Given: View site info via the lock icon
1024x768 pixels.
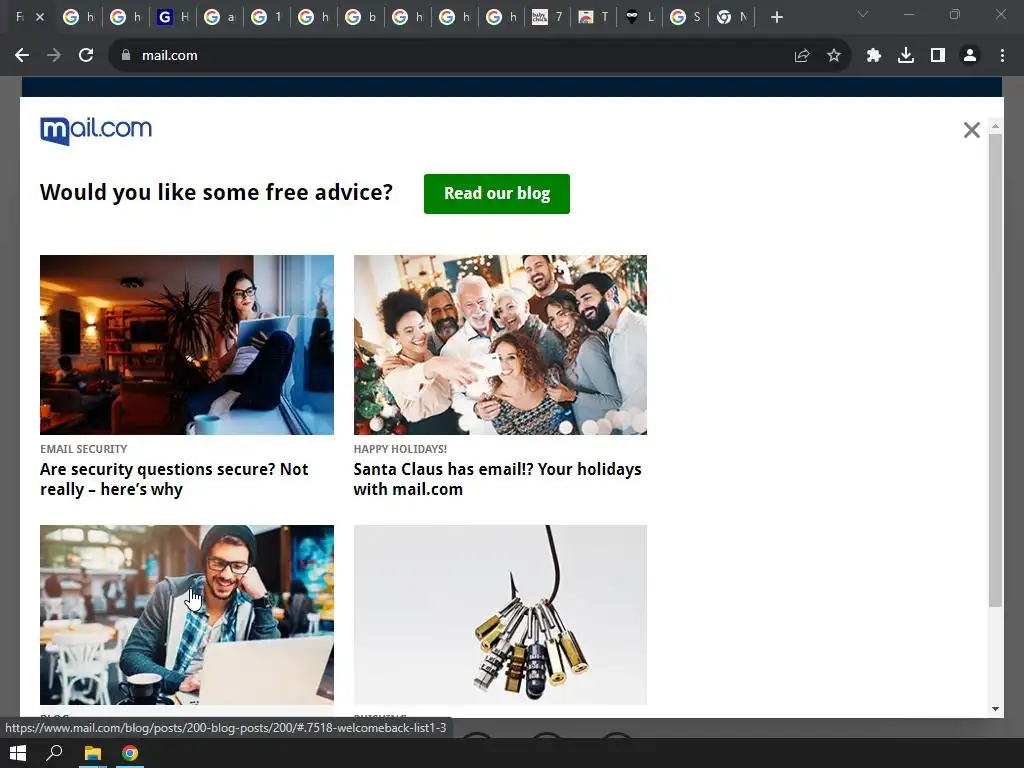Looking at the screenshot, I should 126,56.
